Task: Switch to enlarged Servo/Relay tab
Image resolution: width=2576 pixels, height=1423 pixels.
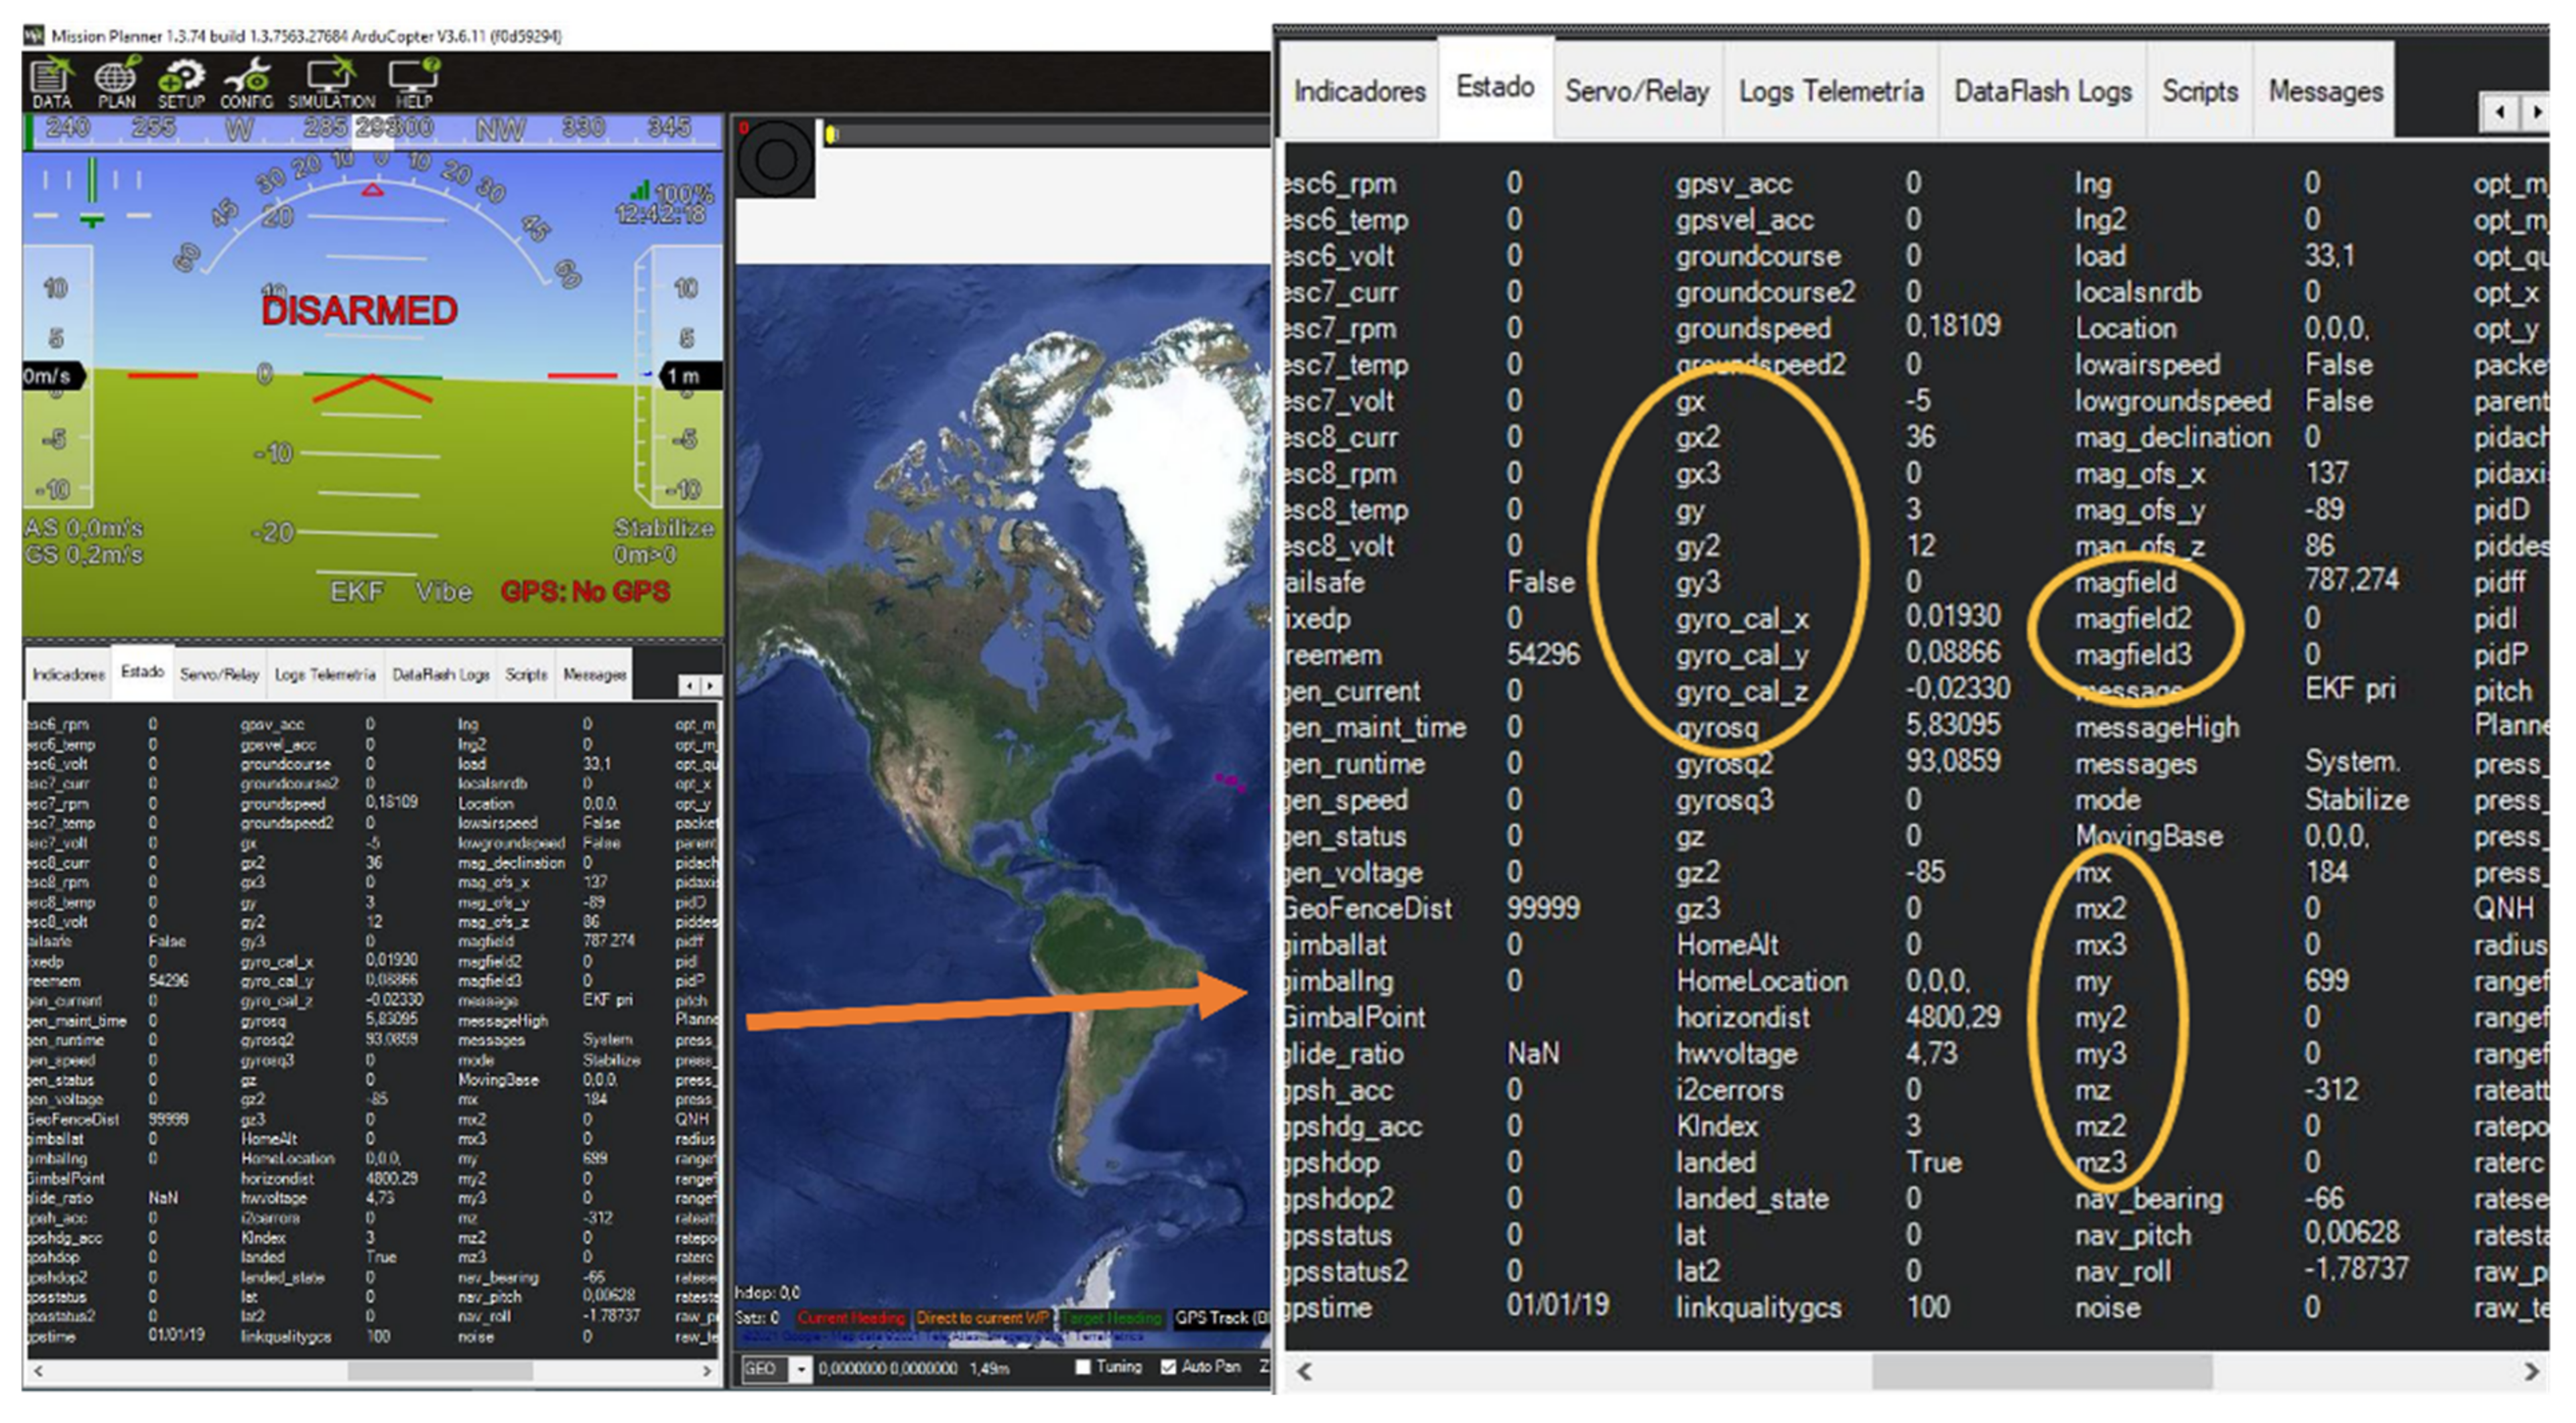Action: coord(1636,91)
